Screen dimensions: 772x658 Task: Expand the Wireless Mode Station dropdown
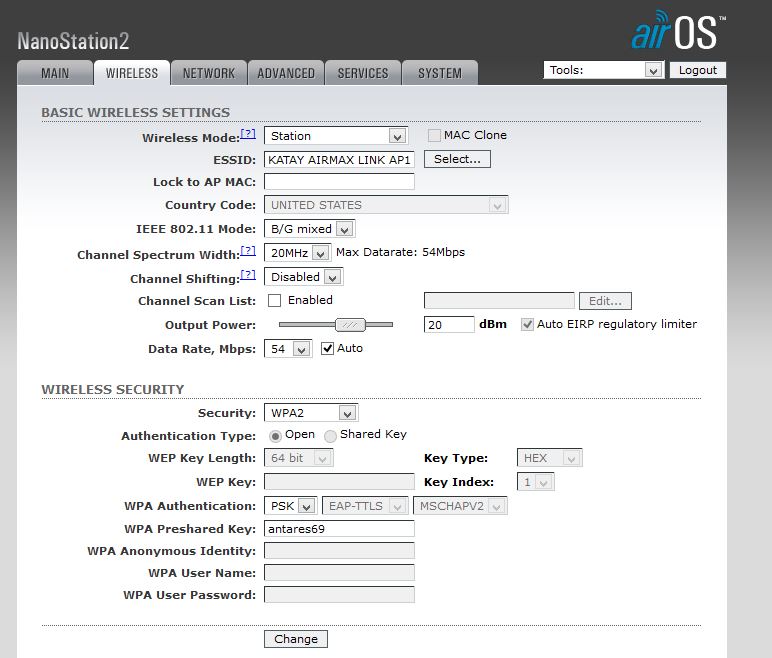click(336, 136)
